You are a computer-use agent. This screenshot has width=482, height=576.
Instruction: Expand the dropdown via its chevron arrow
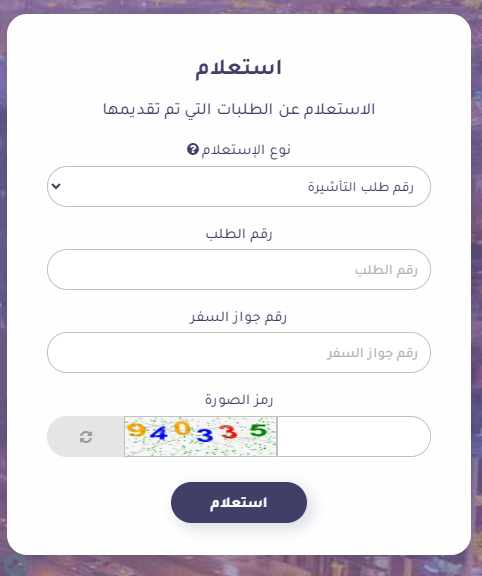click(x=56, y=186)
